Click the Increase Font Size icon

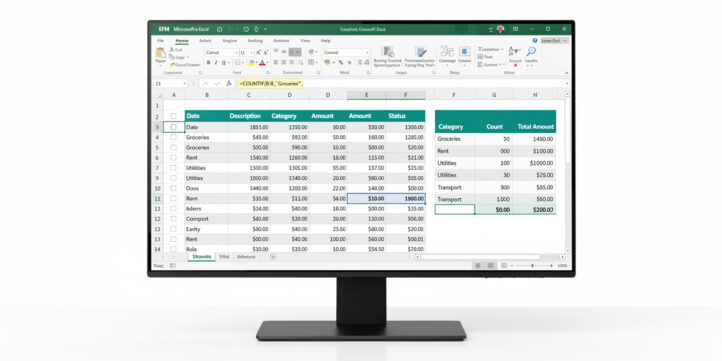click(259, 52)
